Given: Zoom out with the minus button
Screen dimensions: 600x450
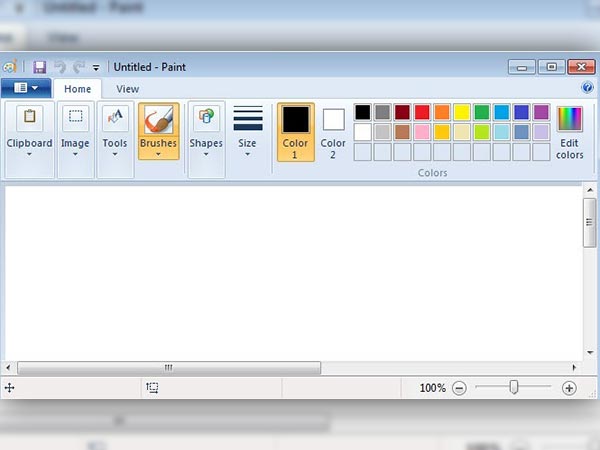Looking at the screenshot, I should (459, 388).
